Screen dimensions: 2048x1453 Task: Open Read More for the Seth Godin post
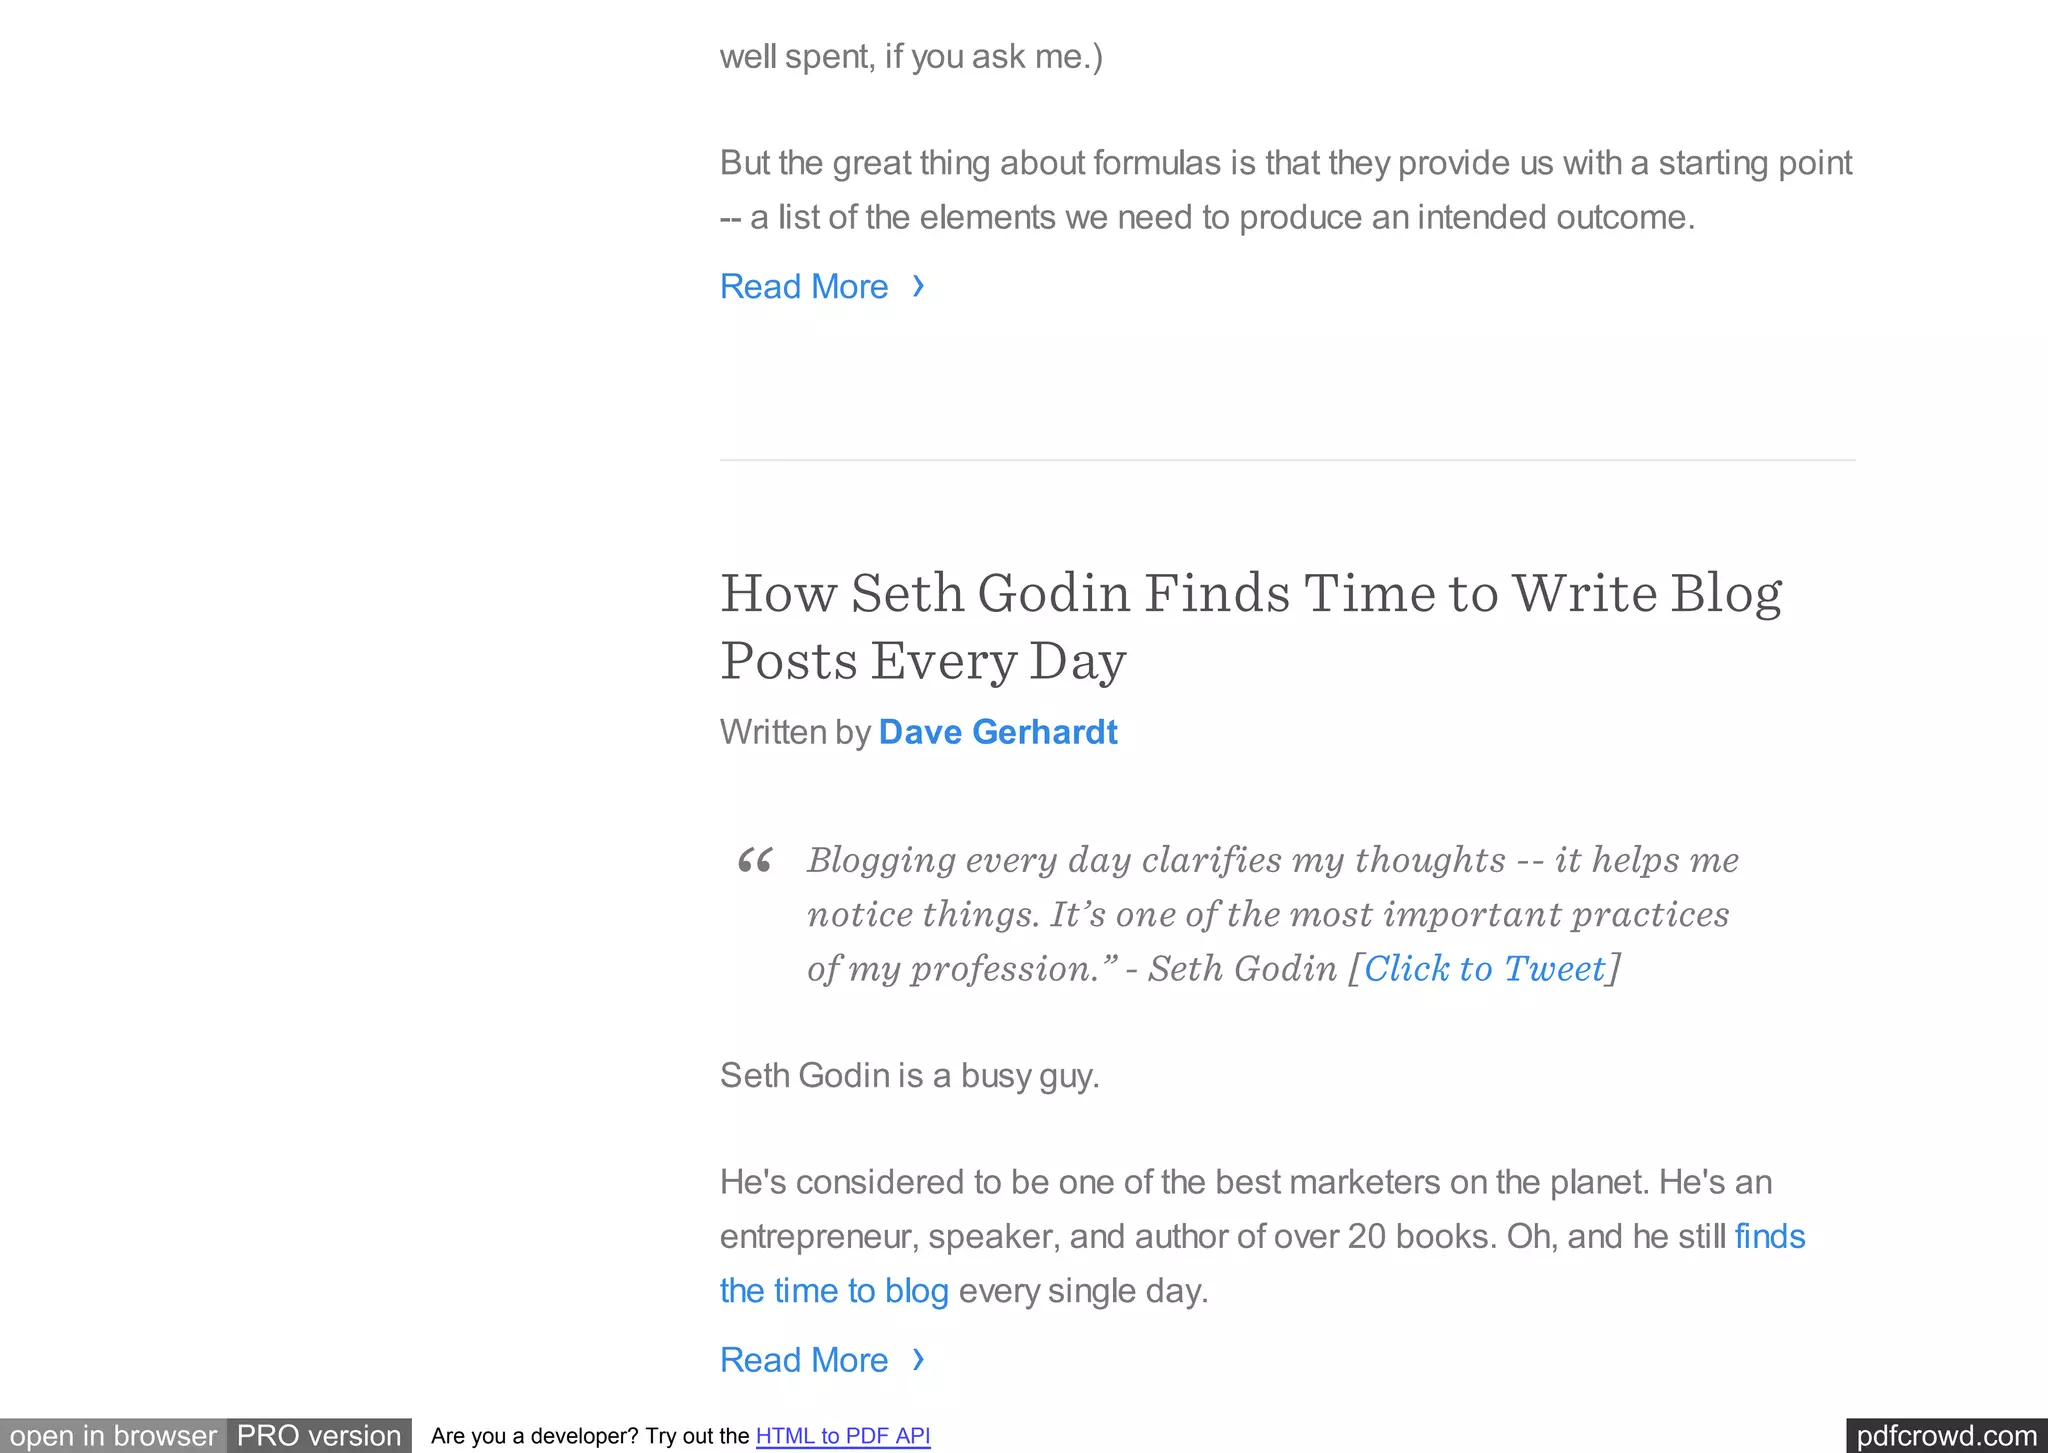[804, 1360]
